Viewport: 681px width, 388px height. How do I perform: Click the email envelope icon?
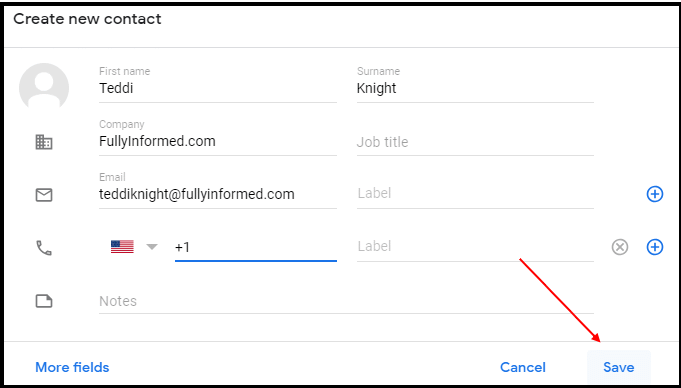[x=44, y=195]
